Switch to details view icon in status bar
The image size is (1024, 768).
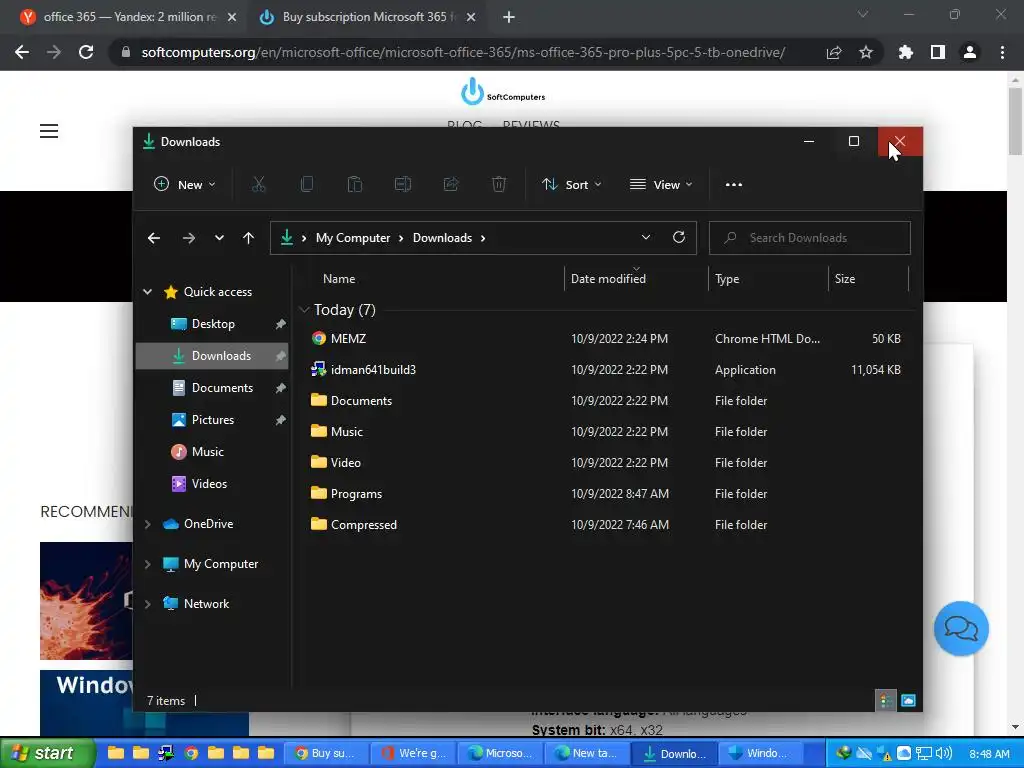point(886,701)
